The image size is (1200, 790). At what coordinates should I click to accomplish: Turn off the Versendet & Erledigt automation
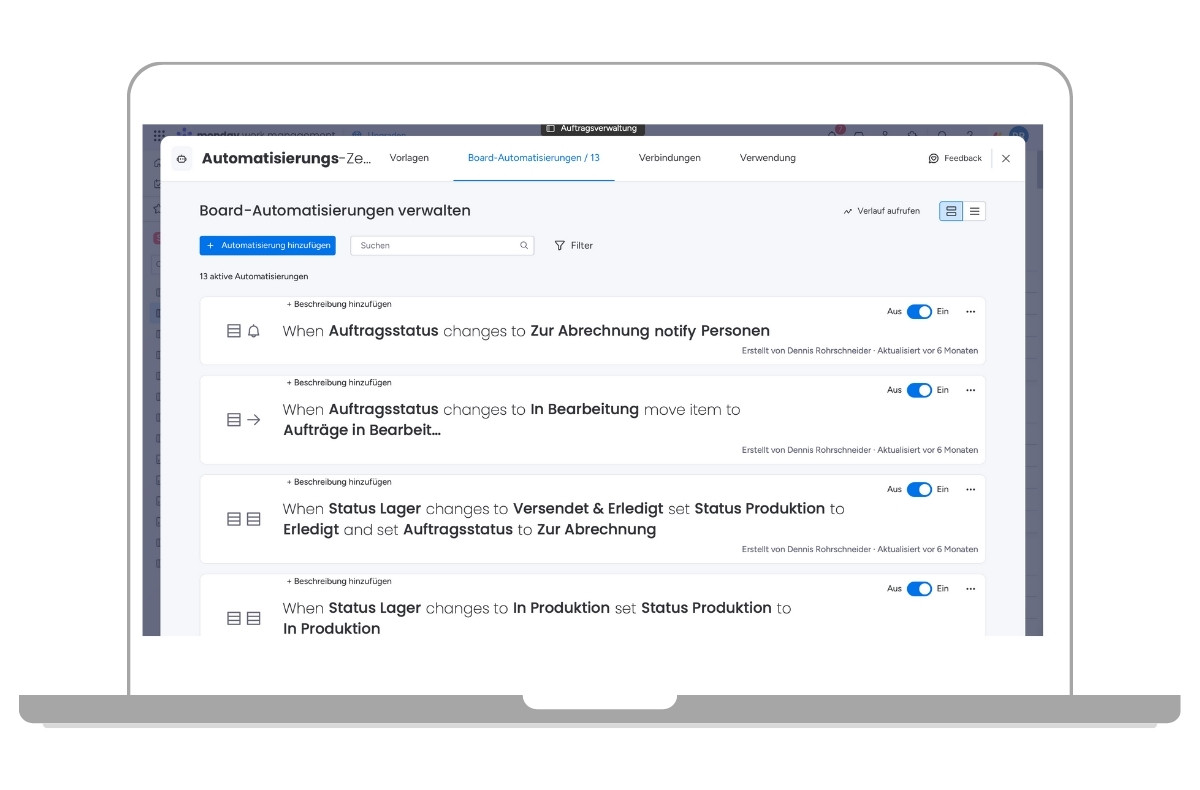(919, 489)
